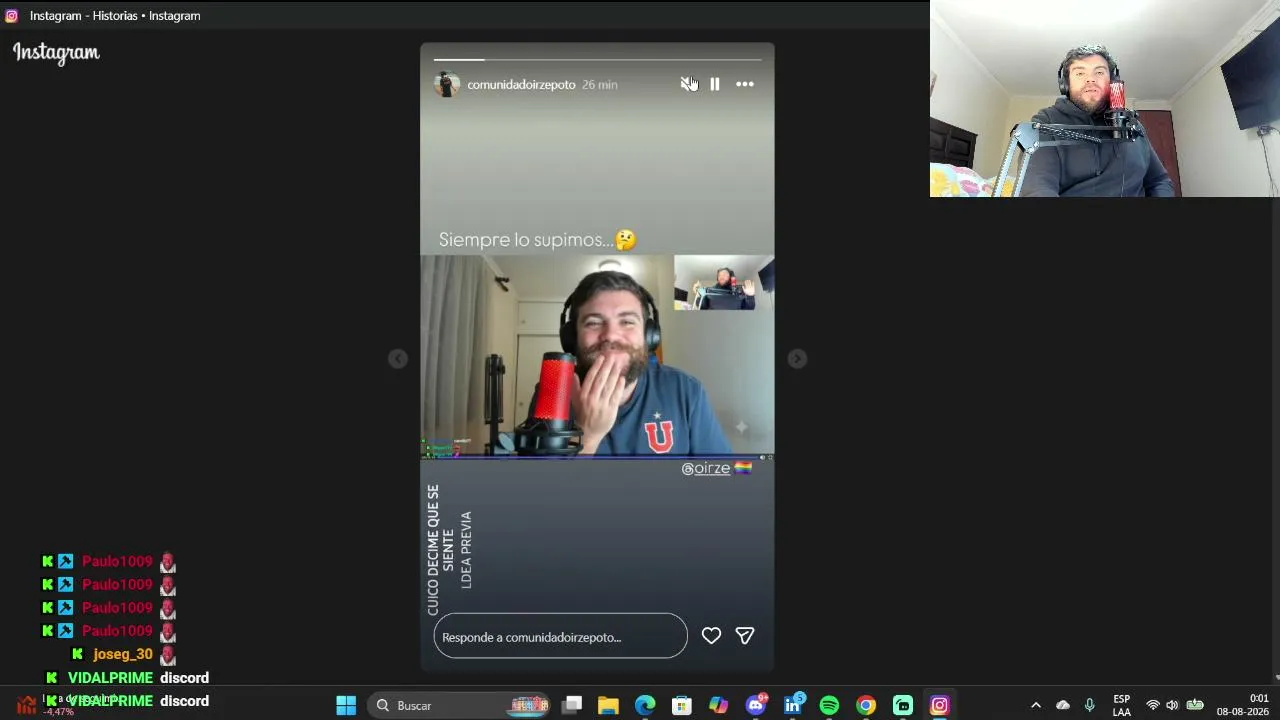Focus the reply to comunidadoirzepoto field

(x=560, y=637)
